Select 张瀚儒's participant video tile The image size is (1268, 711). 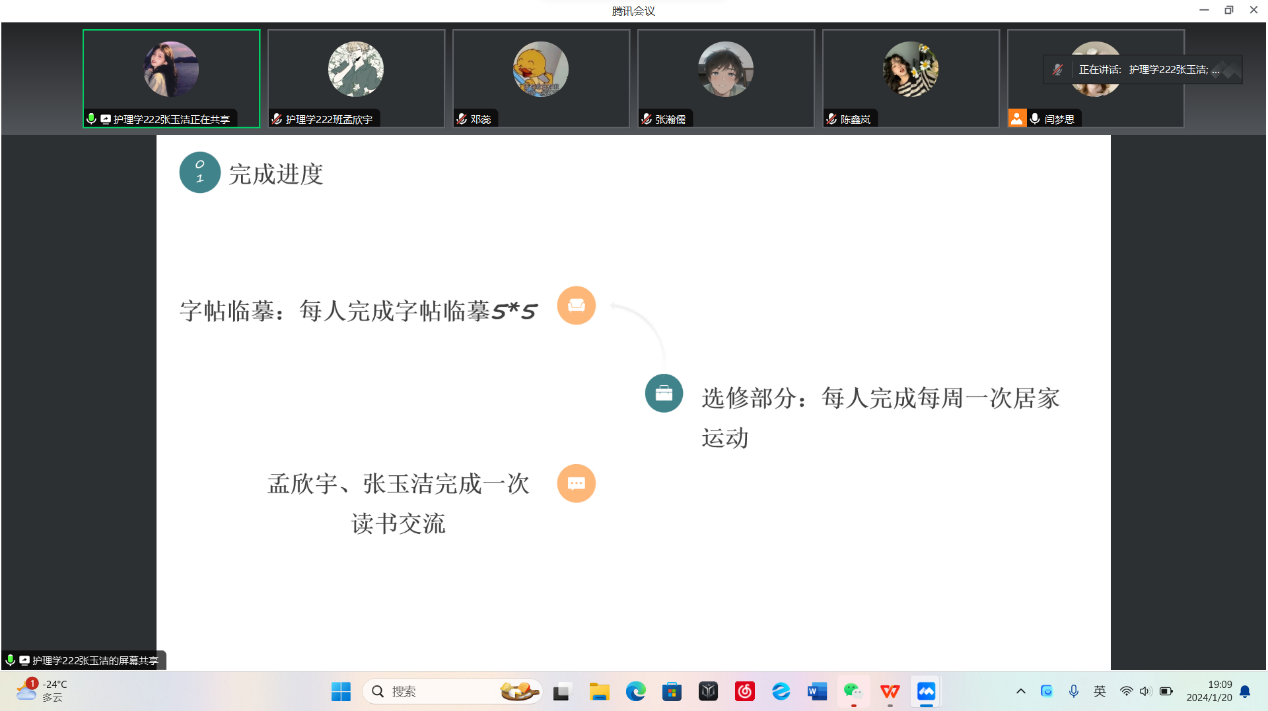point(726,77)
